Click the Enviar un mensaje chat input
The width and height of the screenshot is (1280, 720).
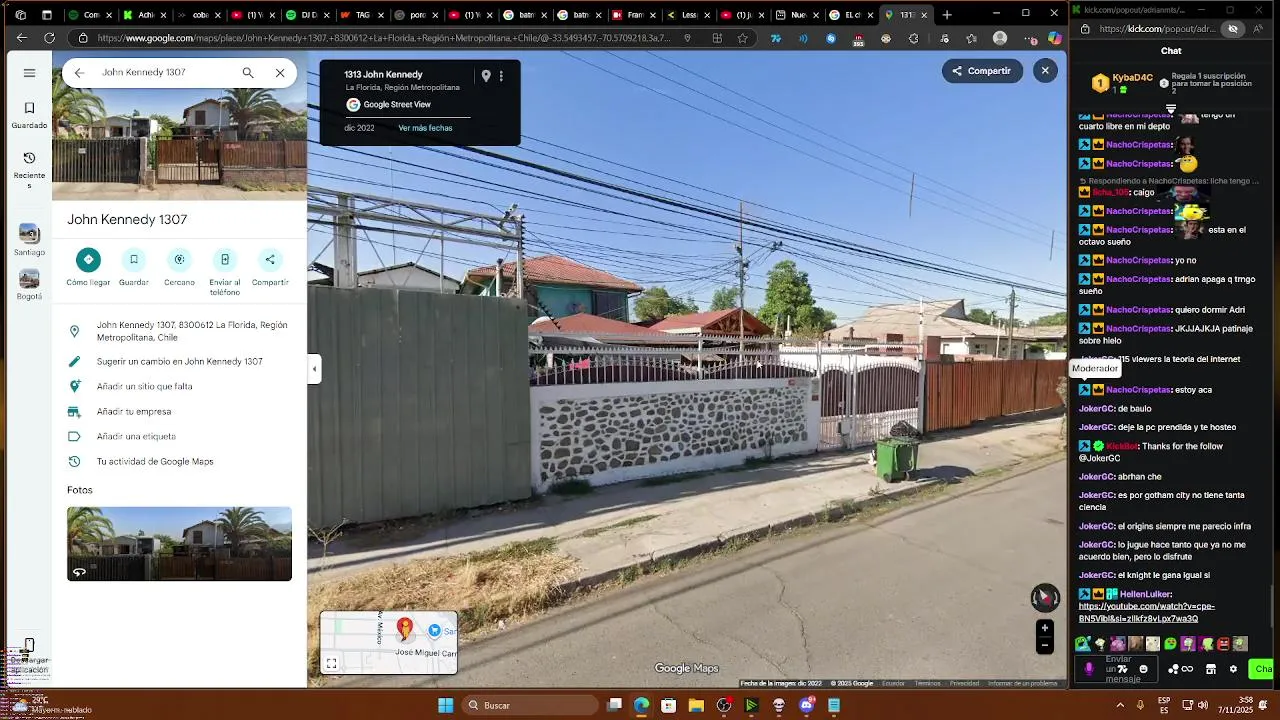pyautogui.click(x=1118, y=669)
